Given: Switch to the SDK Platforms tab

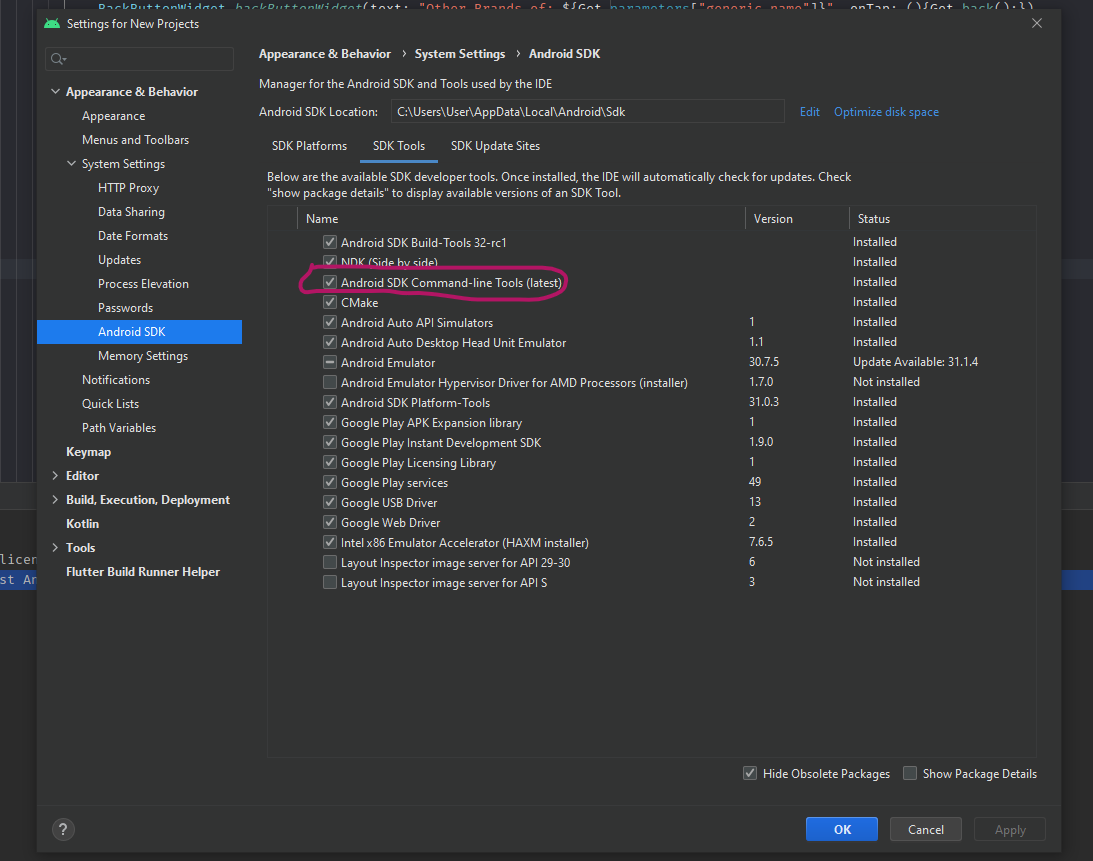Looking at the screenshot, I should click(x=309, y=146).
